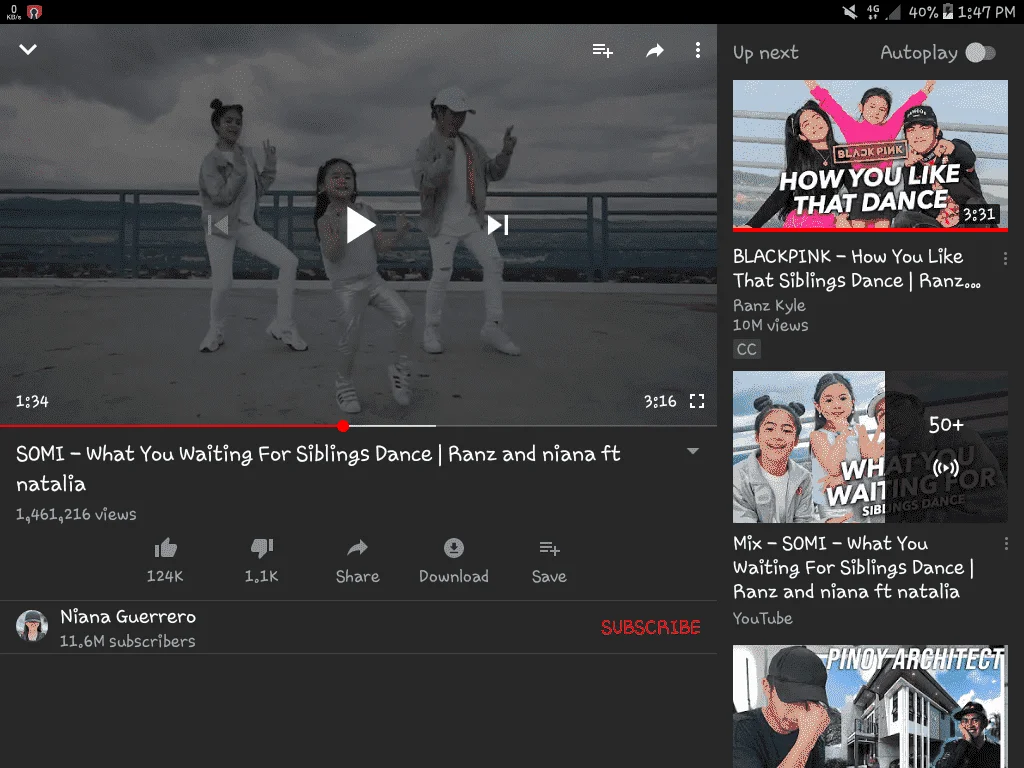Screen dimensions: 1024x768
Task: Open Niana Guerrero channel avatar
Action: point(32,626)
